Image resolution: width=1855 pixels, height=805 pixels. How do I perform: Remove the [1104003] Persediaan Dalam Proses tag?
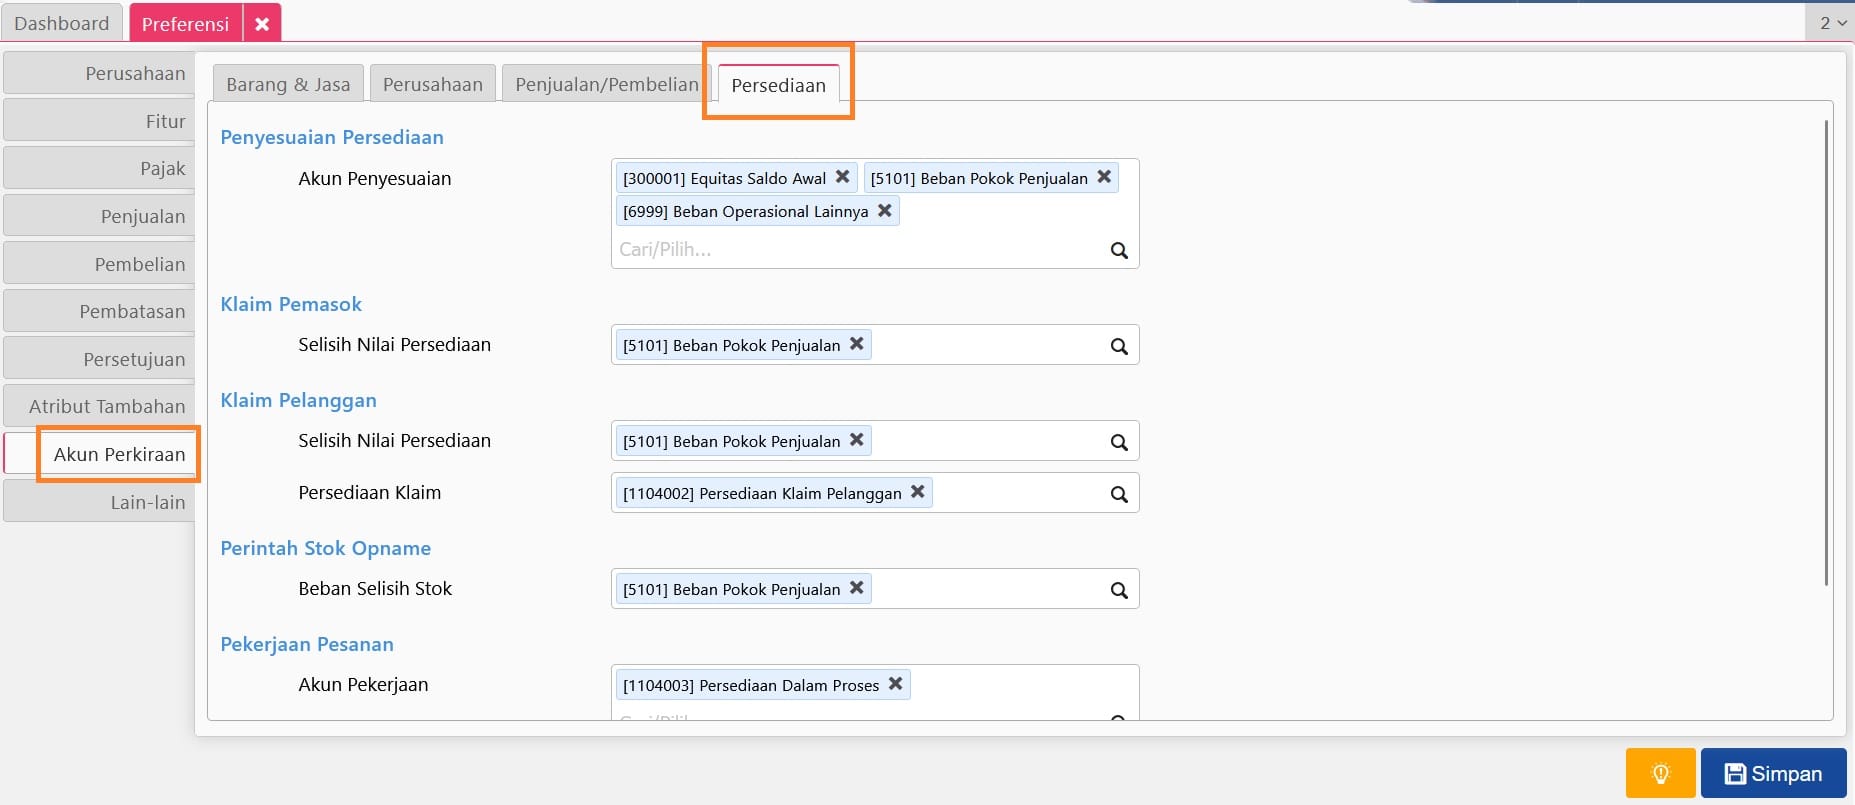895,684
